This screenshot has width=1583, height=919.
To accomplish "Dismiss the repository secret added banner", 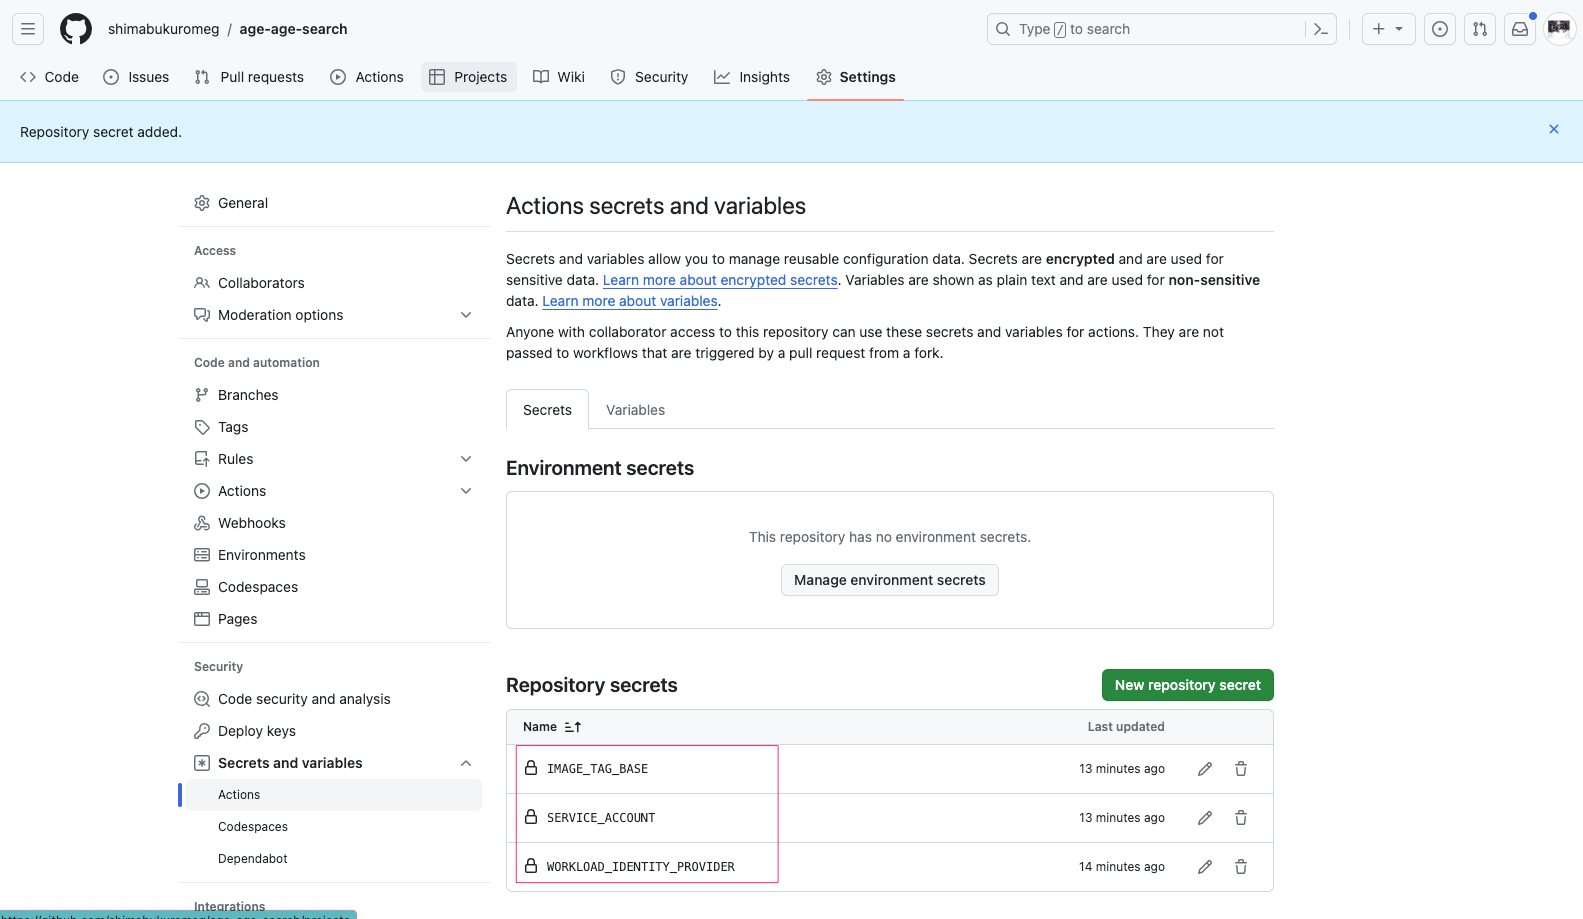I will [1553, 129].
